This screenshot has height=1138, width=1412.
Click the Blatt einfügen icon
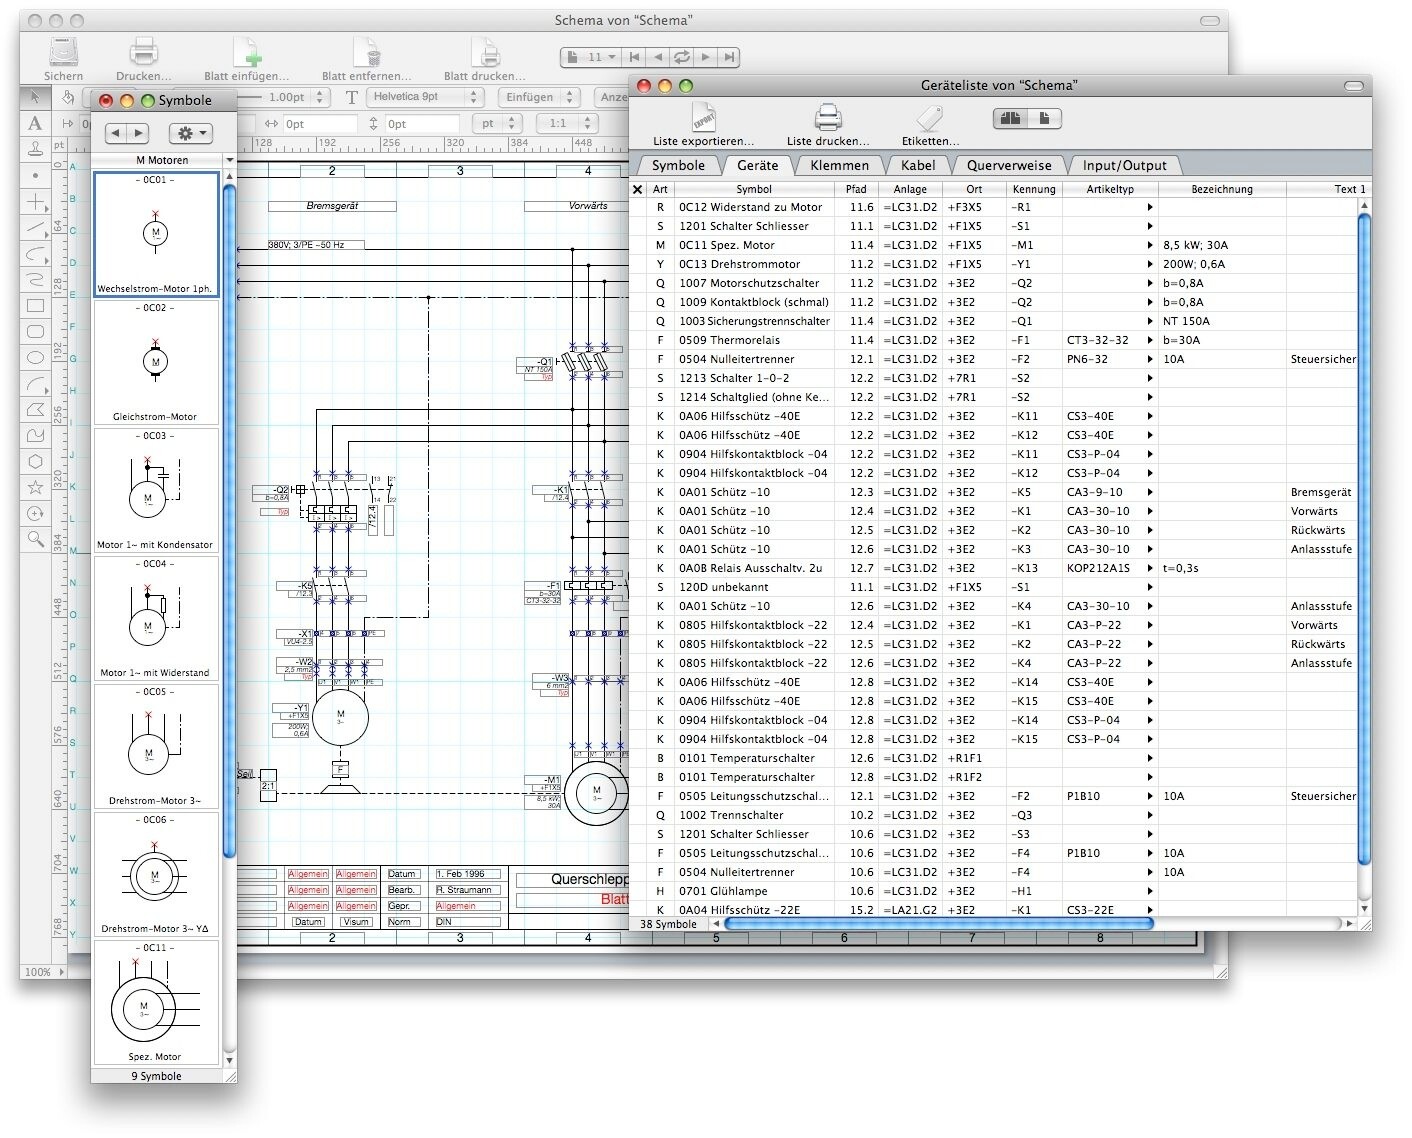coord(246,52)
